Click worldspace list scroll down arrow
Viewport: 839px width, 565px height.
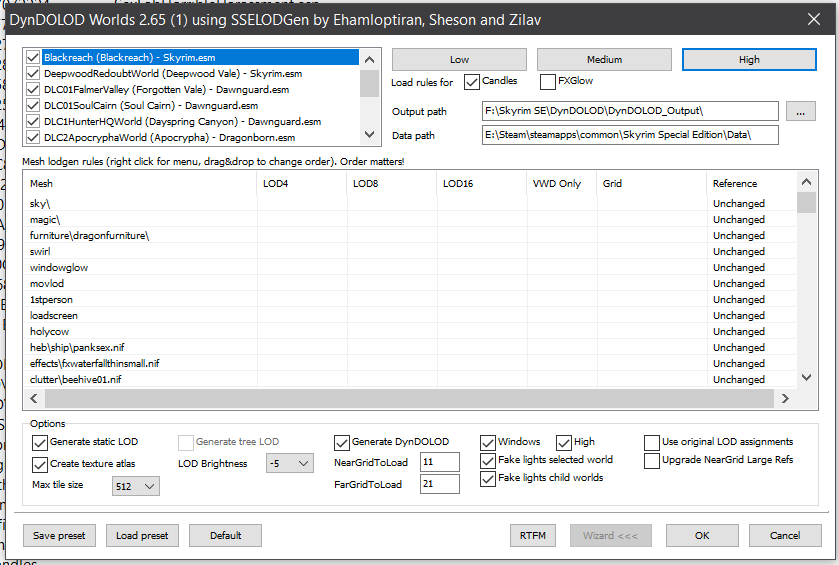pyautogui.click(x=369, y=134)
